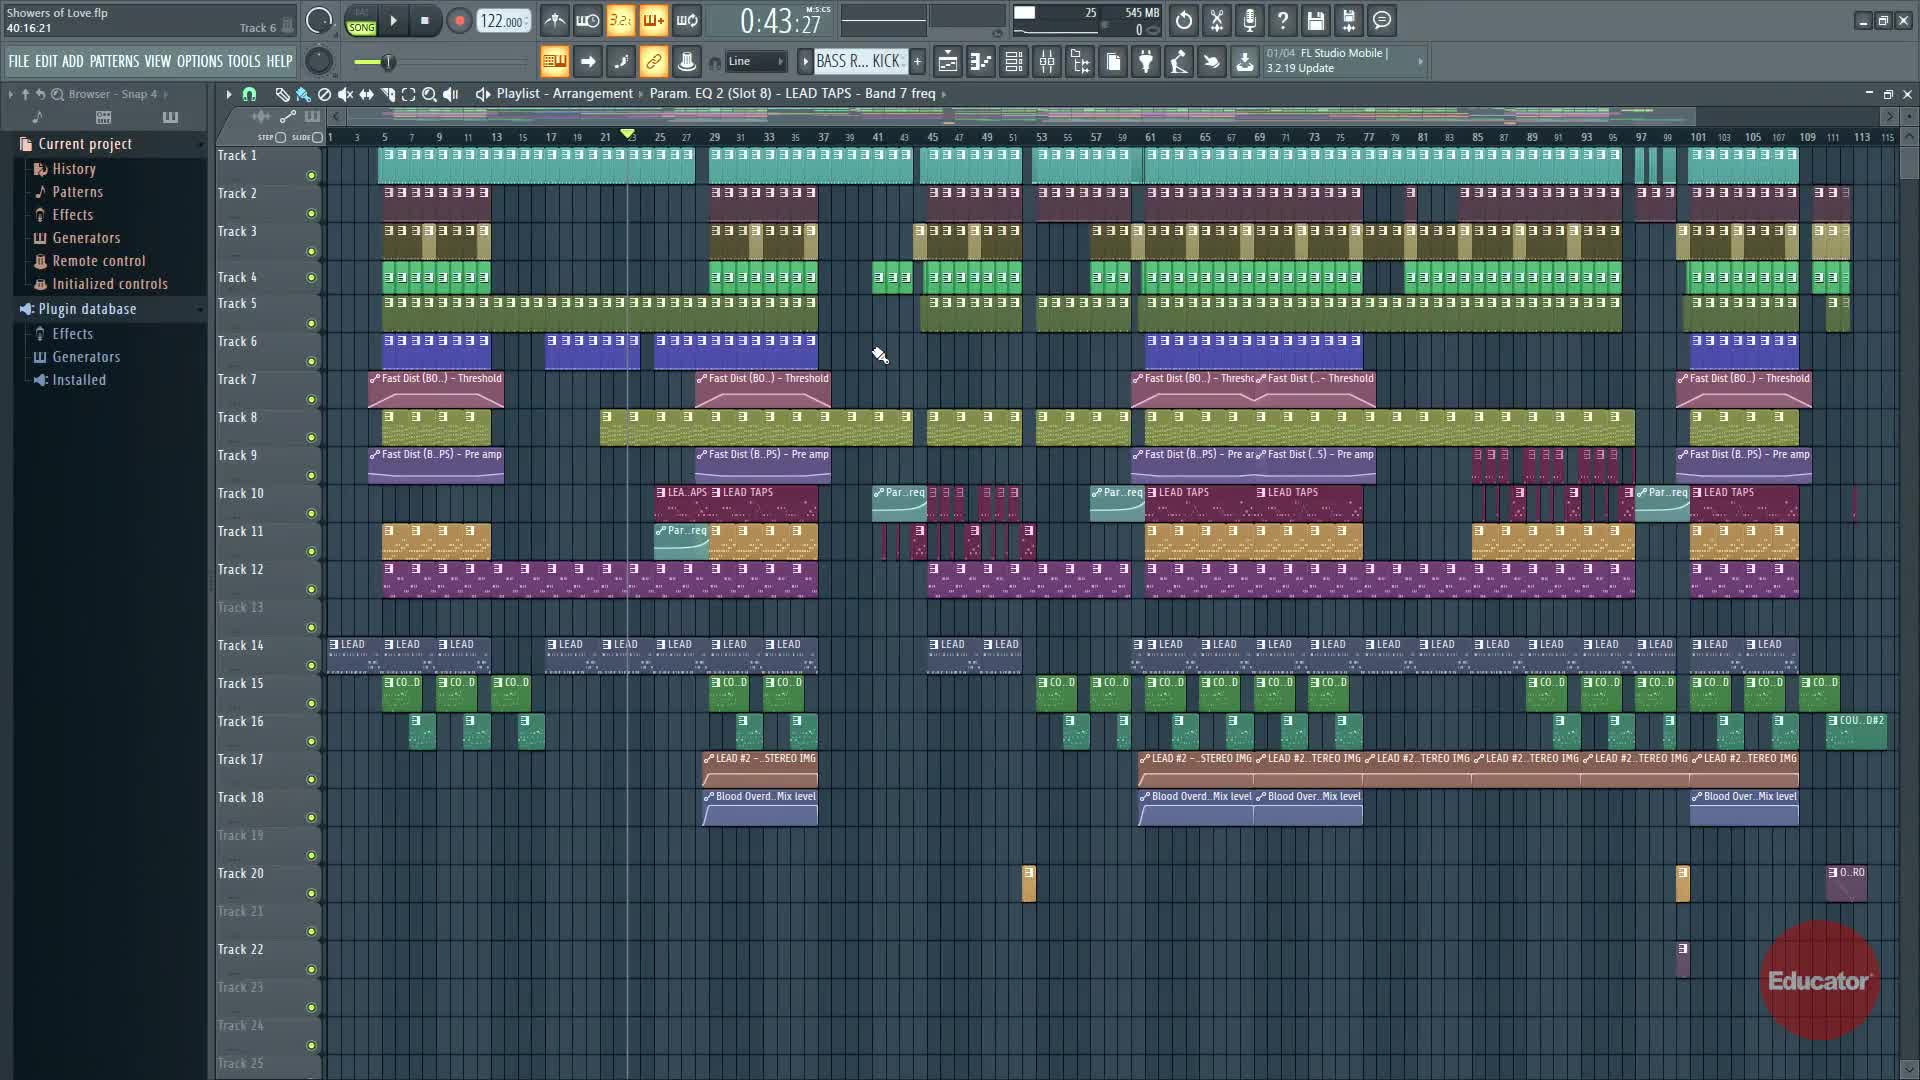Open the mixer window icon
The width and height of the screenshot is (1920, 1080).
click(1047, 62)
